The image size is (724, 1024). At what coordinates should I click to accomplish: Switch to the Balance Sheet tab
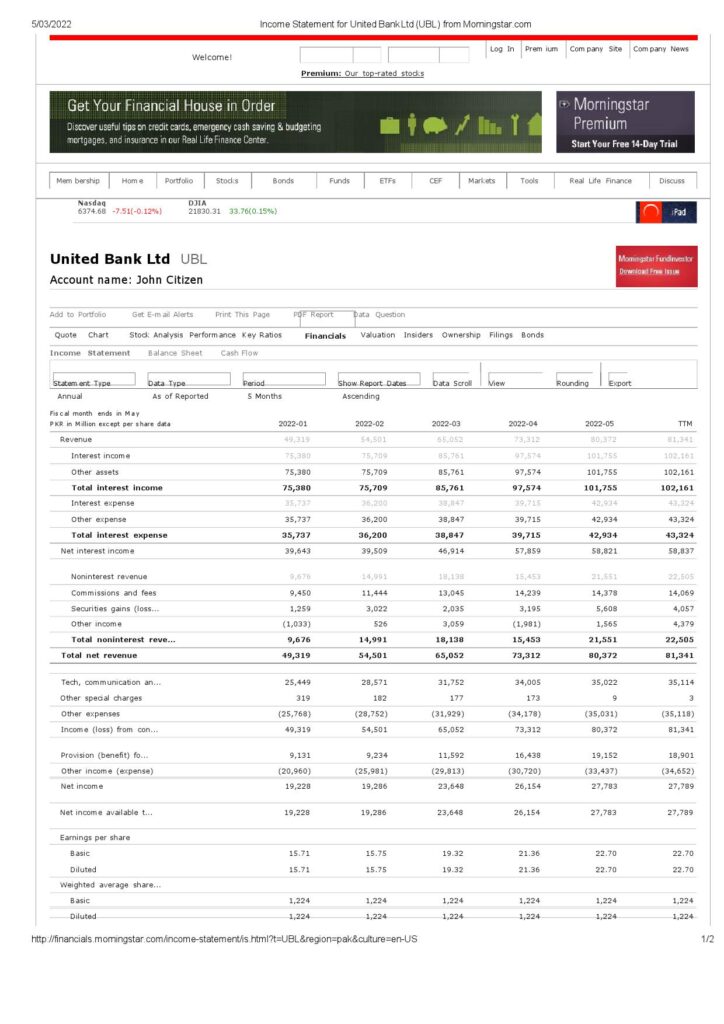click(x=175, y=353)
